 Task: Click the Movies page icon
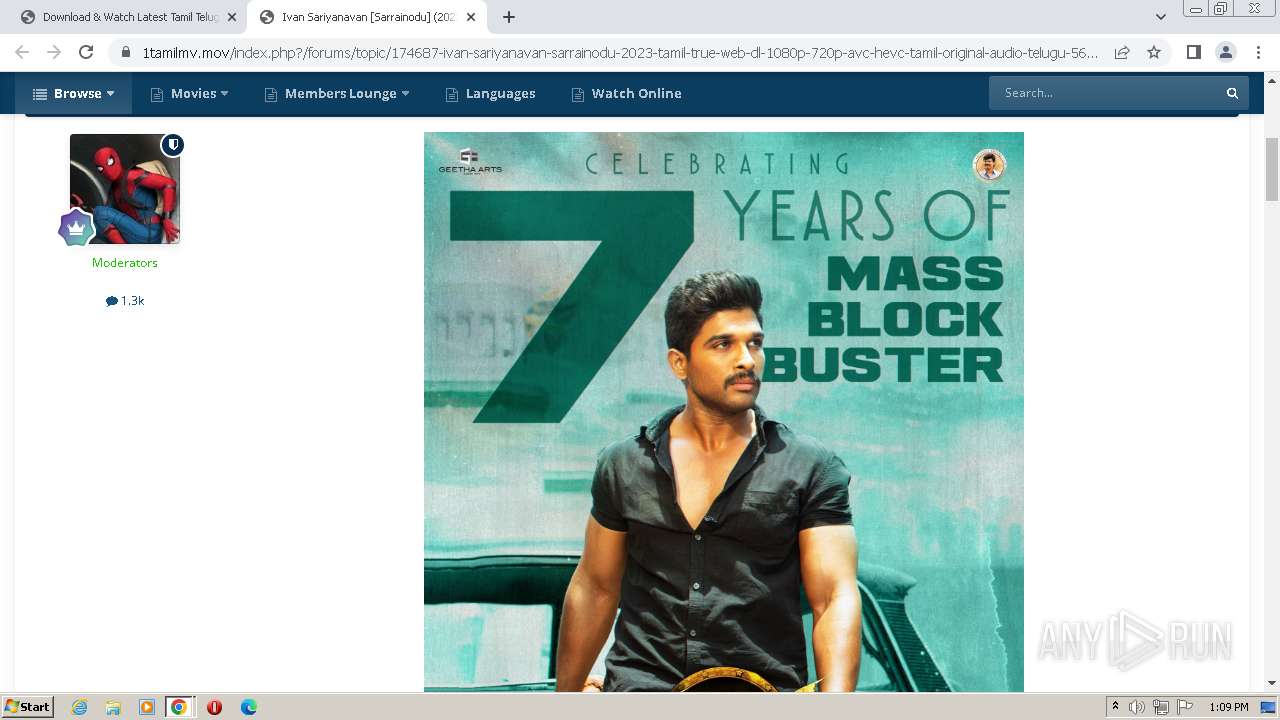coord(157,94)
